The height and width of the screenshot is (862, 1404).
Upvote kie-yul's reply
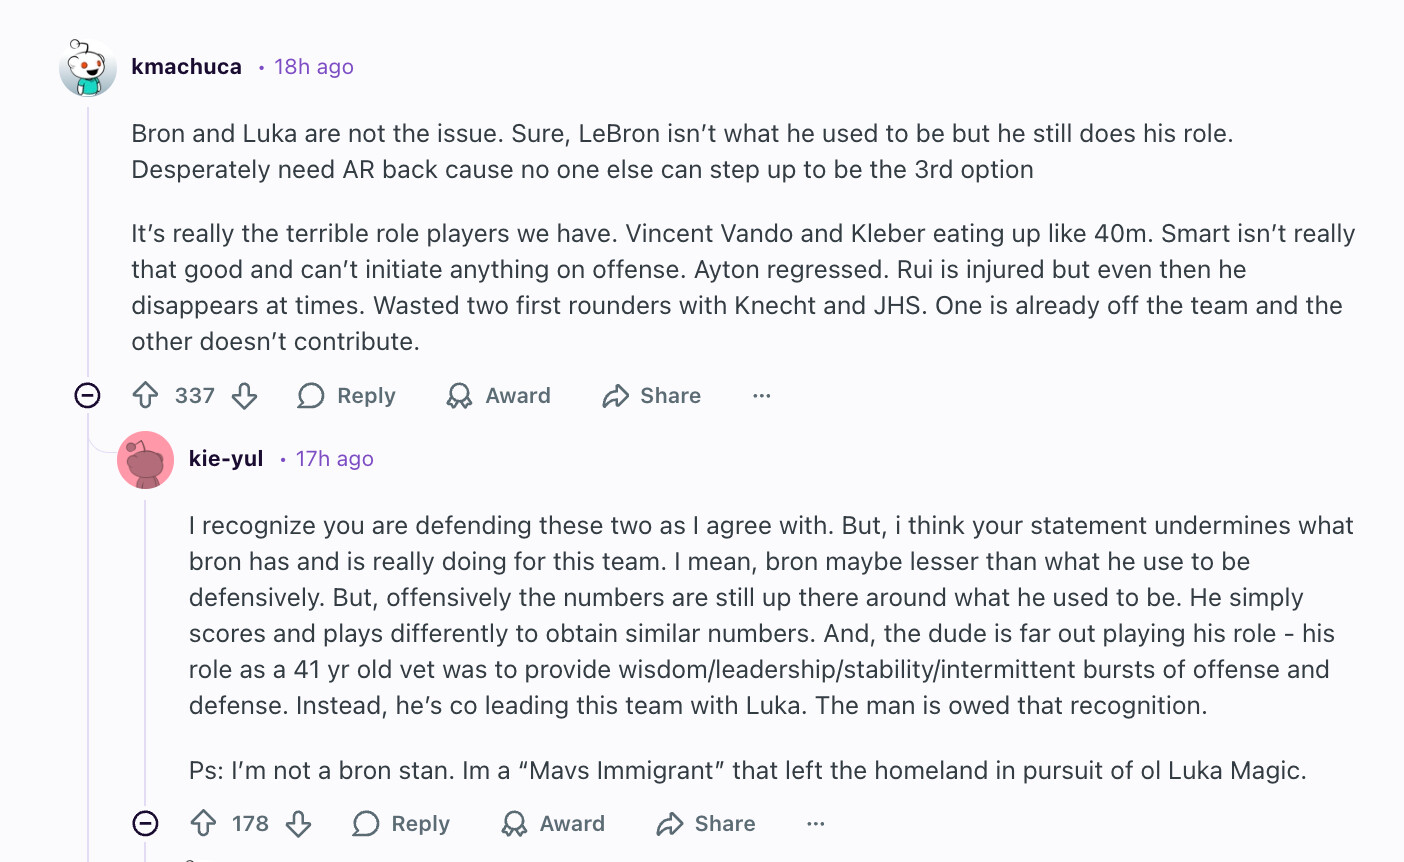[204, 824]
